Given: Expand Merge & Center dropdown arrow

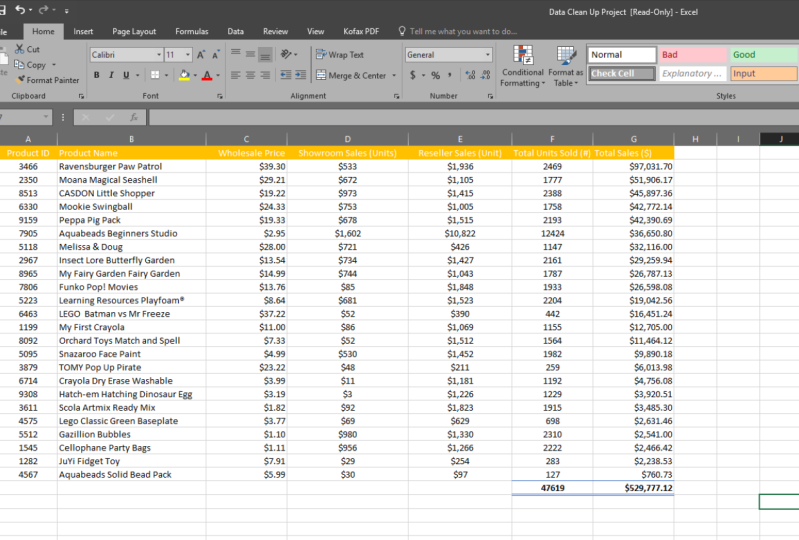Looking at the screenshot, I should tap(394, 75).
